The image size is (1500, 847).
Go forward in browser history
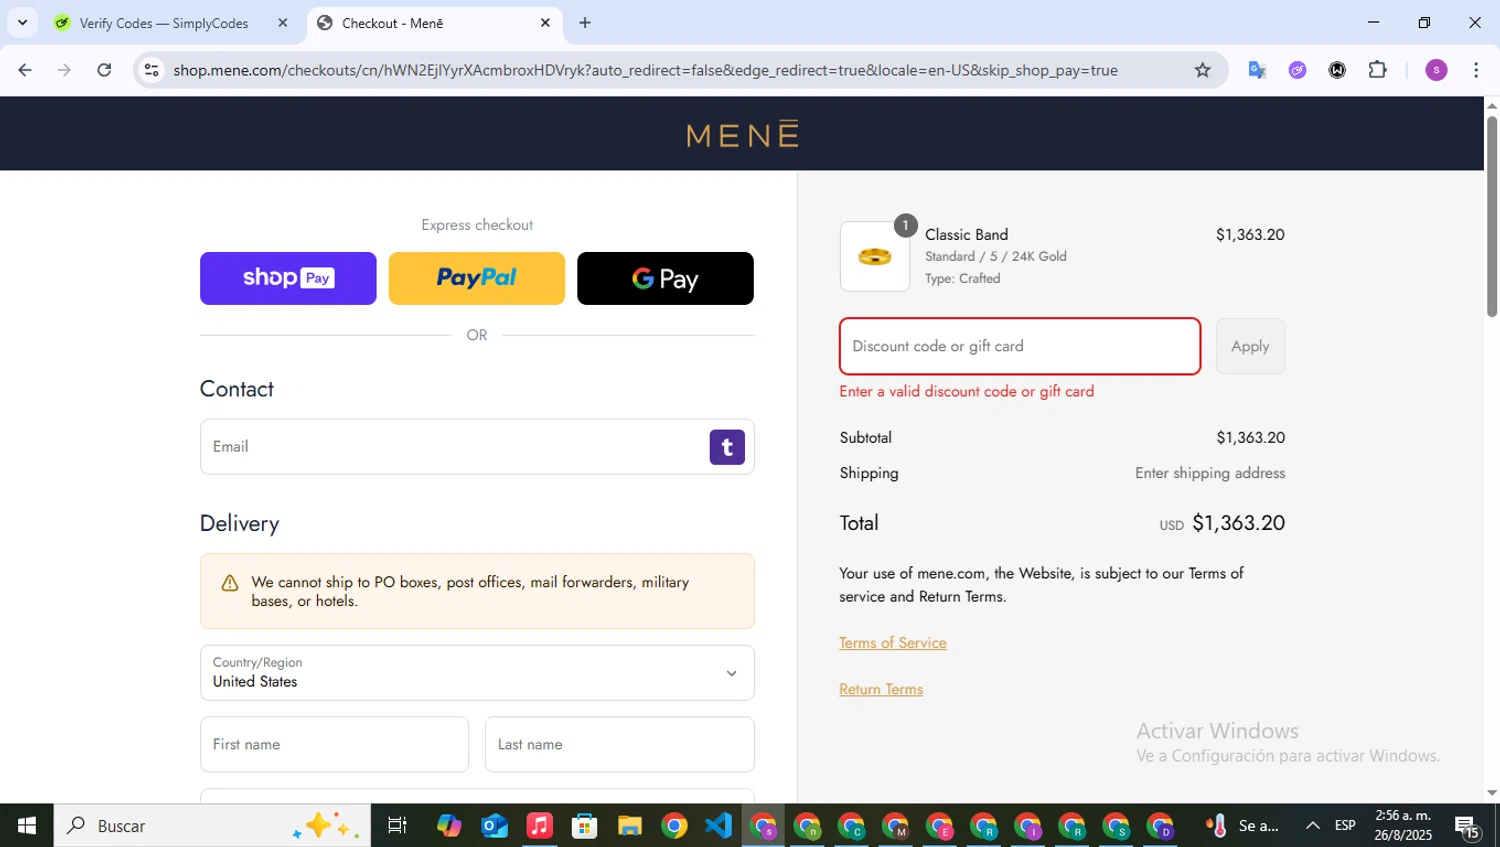pyautogui.click(x=64, y=70)
